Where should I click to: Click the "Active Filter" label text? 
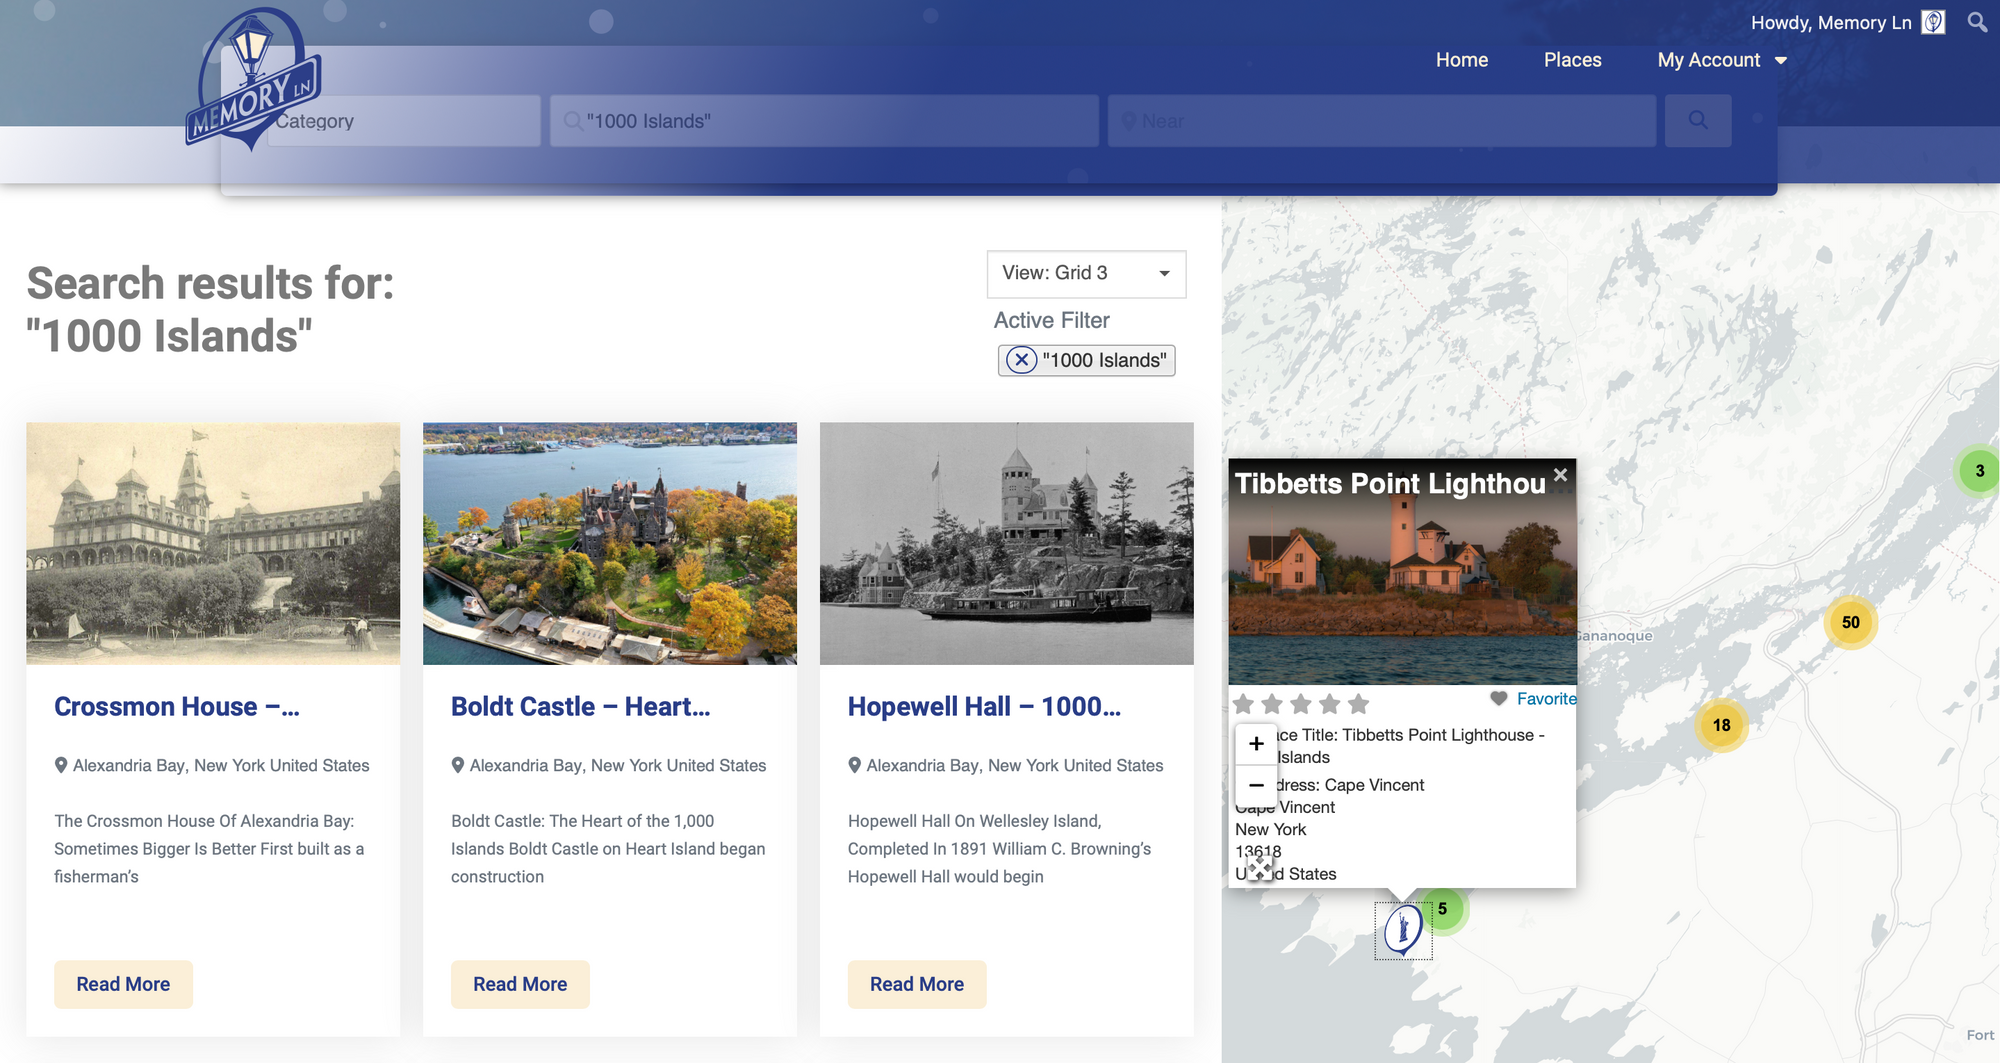(x=1052, y=320)
